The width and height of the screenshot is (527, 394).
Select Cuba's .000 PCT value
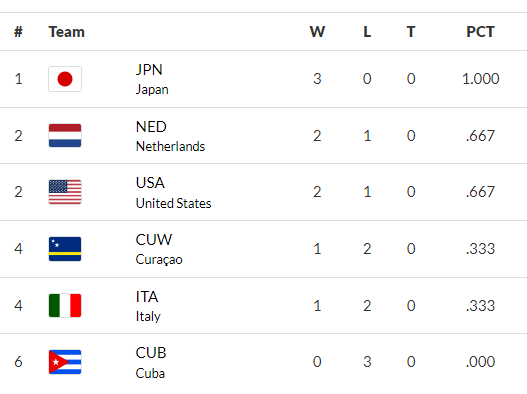(x=480, y=362)
